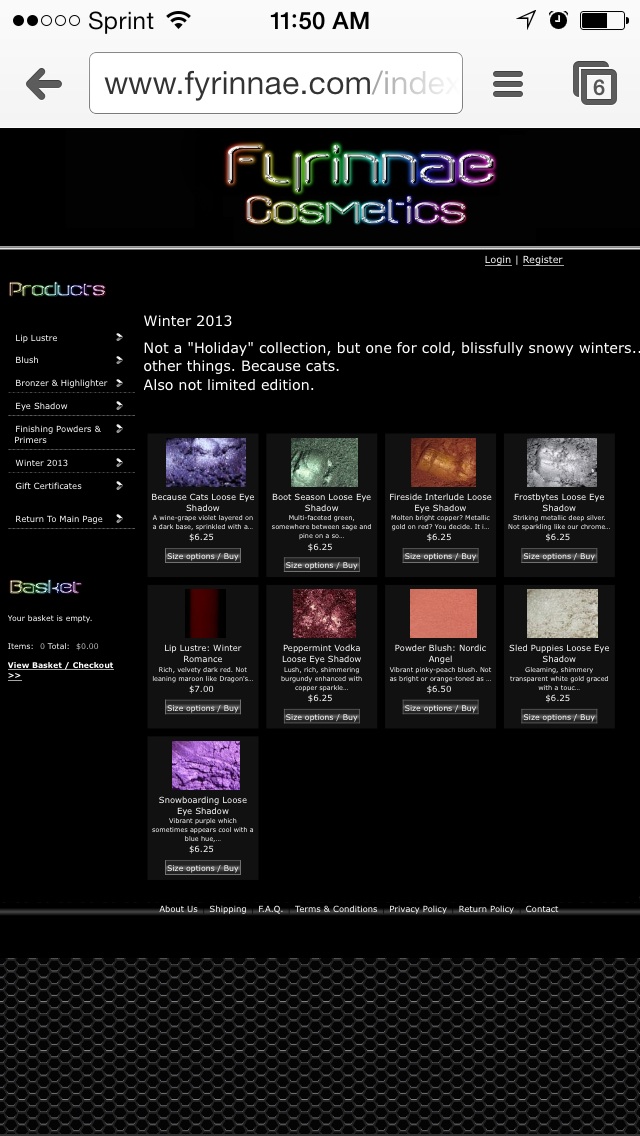Open Eye Shadow category

tap(41, 406)
